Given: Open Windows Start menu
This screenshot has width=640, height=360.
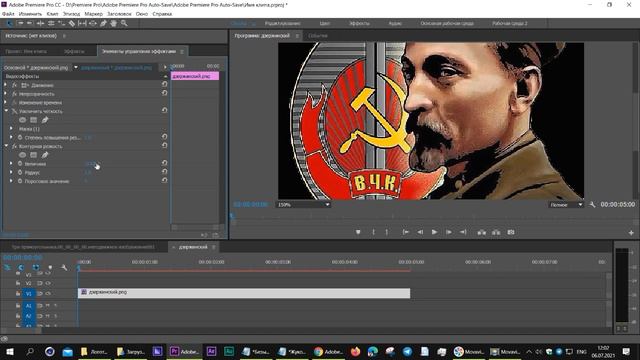Looking at the screenshot, I should coord(9,351).
